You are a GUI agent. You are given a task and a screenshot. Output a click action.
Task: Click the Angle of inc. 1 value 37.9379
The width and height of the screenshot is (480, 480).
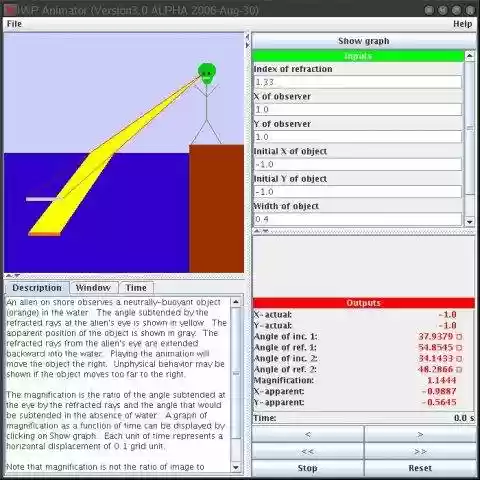(x=436, y=336)
